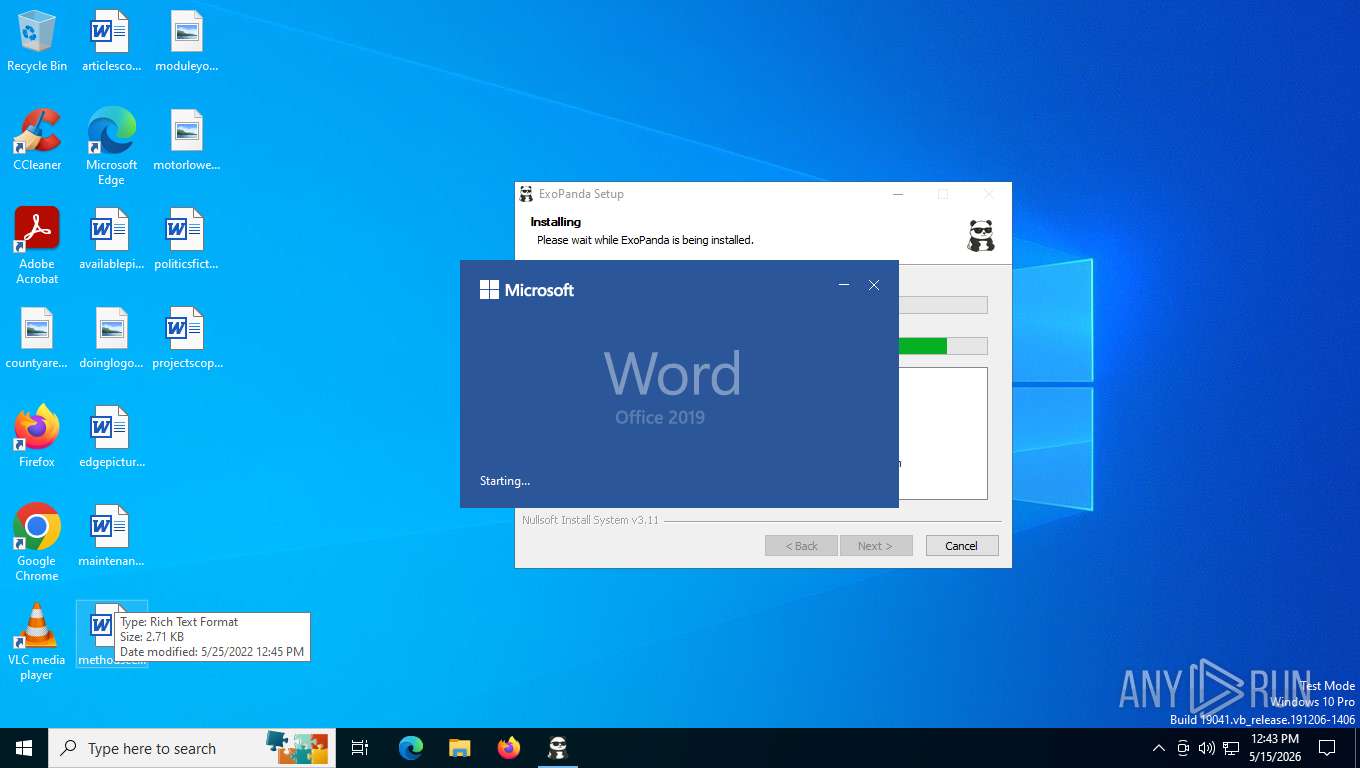Select the moduleyo... image file icon
The width and height of the screenshot is (1360, 768).
click(186, 41)
